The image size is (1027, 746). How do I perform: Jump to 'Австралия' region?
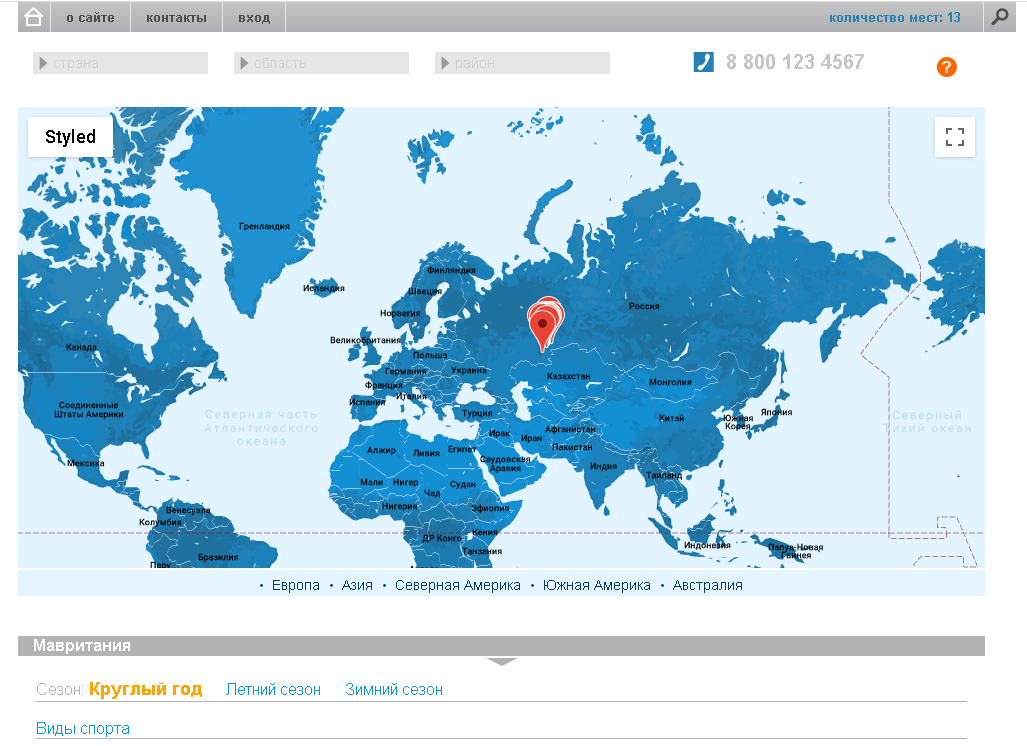(707, 585)
